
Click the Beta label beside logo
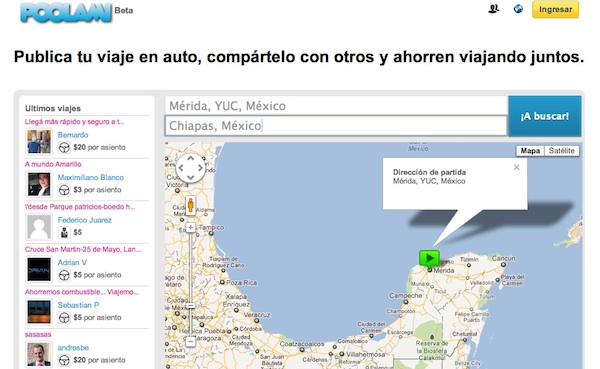(x=124, y=10)
